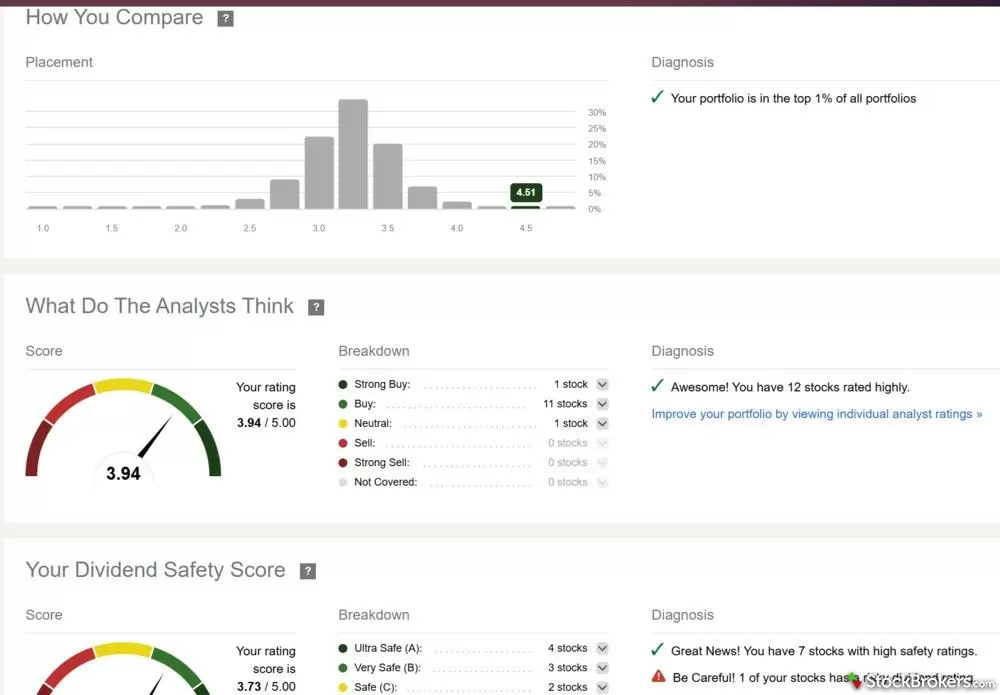Image resolution: width=1000 pixels, height=695 pixels.
Task: Click the green checkmark beside top 1% diagnosis
Action: [657, 98]
